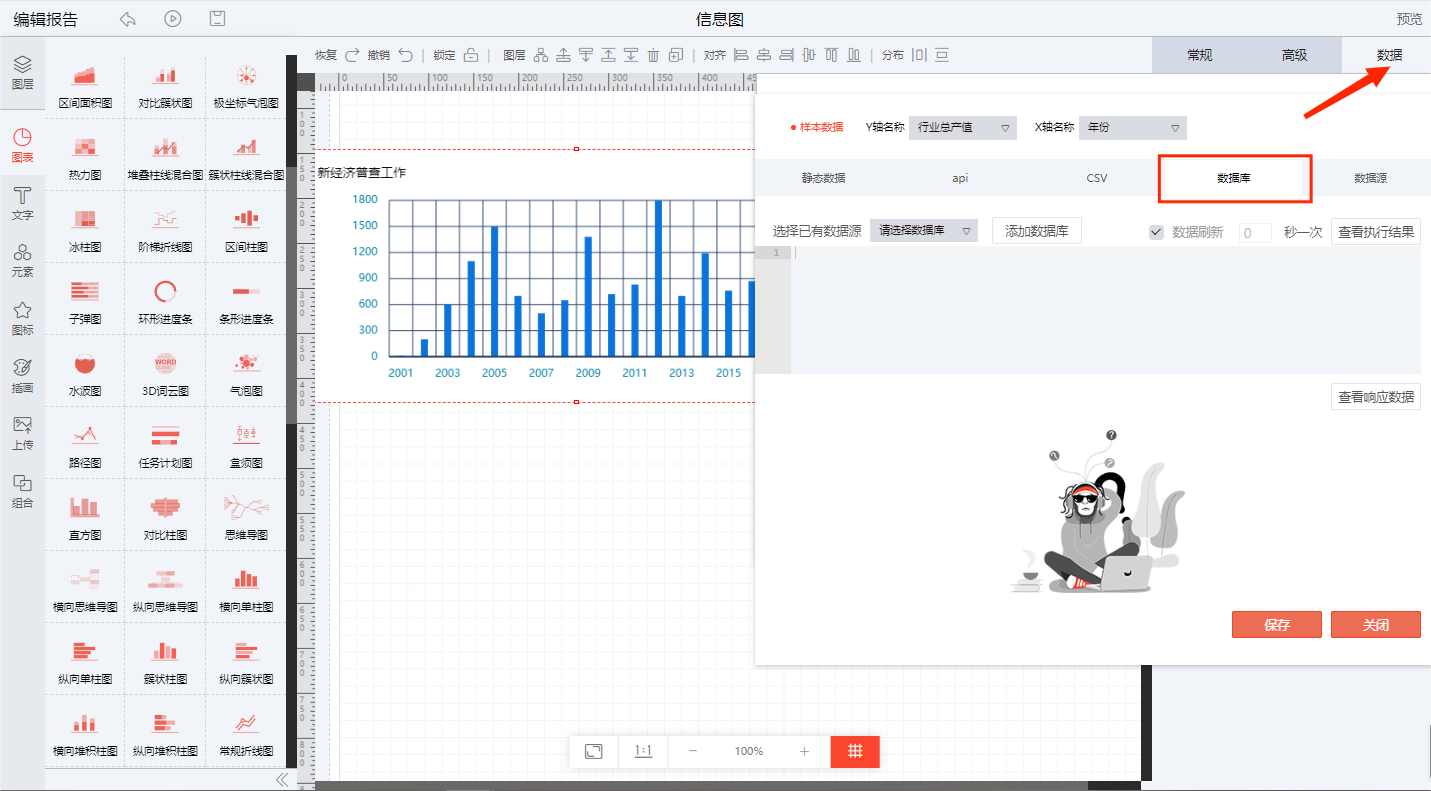Open the 组合 group sidebar panel
This screenshot has height=791, width=1431.
[x=22, y=492]
